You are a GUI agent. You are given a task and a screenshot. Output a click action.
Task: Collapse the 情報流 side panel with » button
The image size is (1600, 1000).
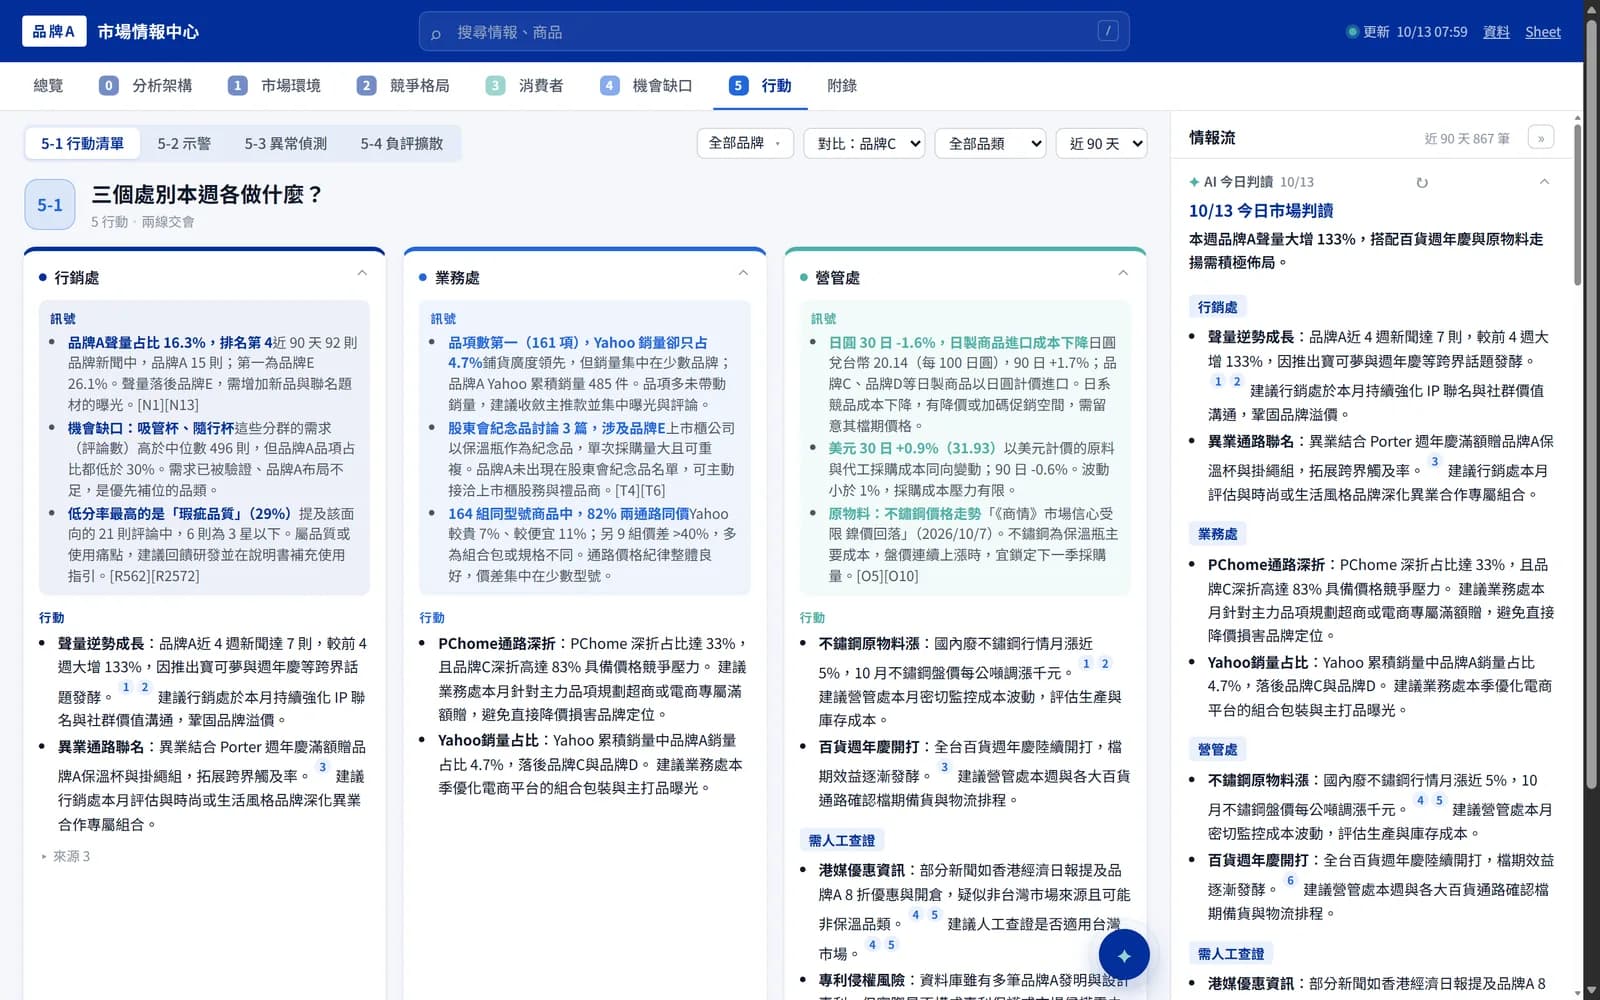(1541, 138)
